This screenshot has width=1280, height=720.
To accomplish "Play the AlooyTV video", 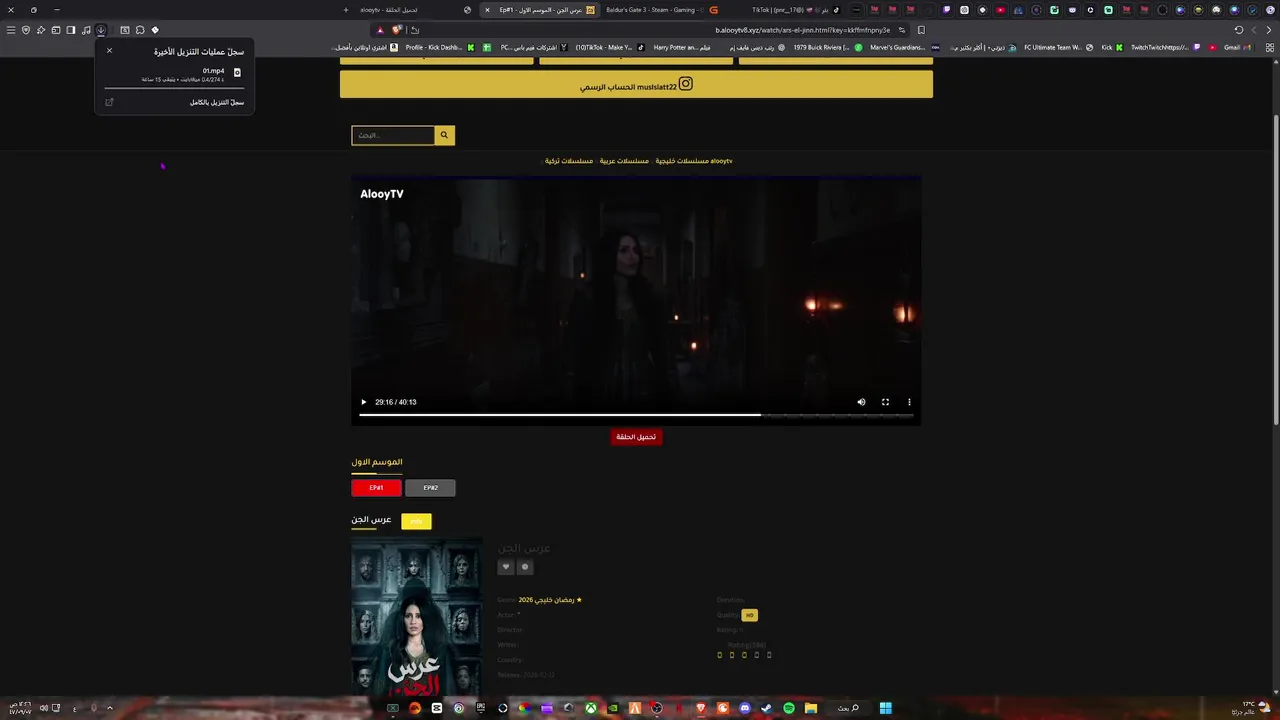I will tap(363, 402).
